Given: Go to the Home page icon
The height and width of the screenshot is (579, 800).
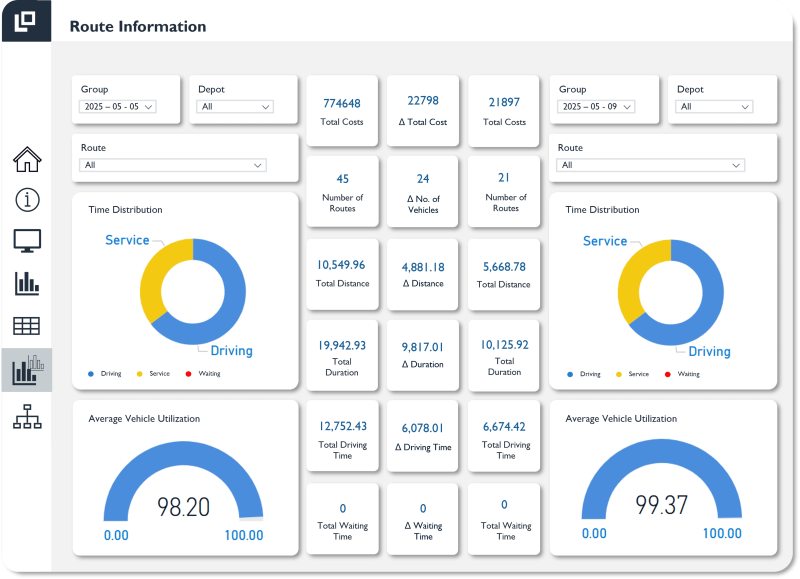Looking at the screenshot, I should [27, 159].
